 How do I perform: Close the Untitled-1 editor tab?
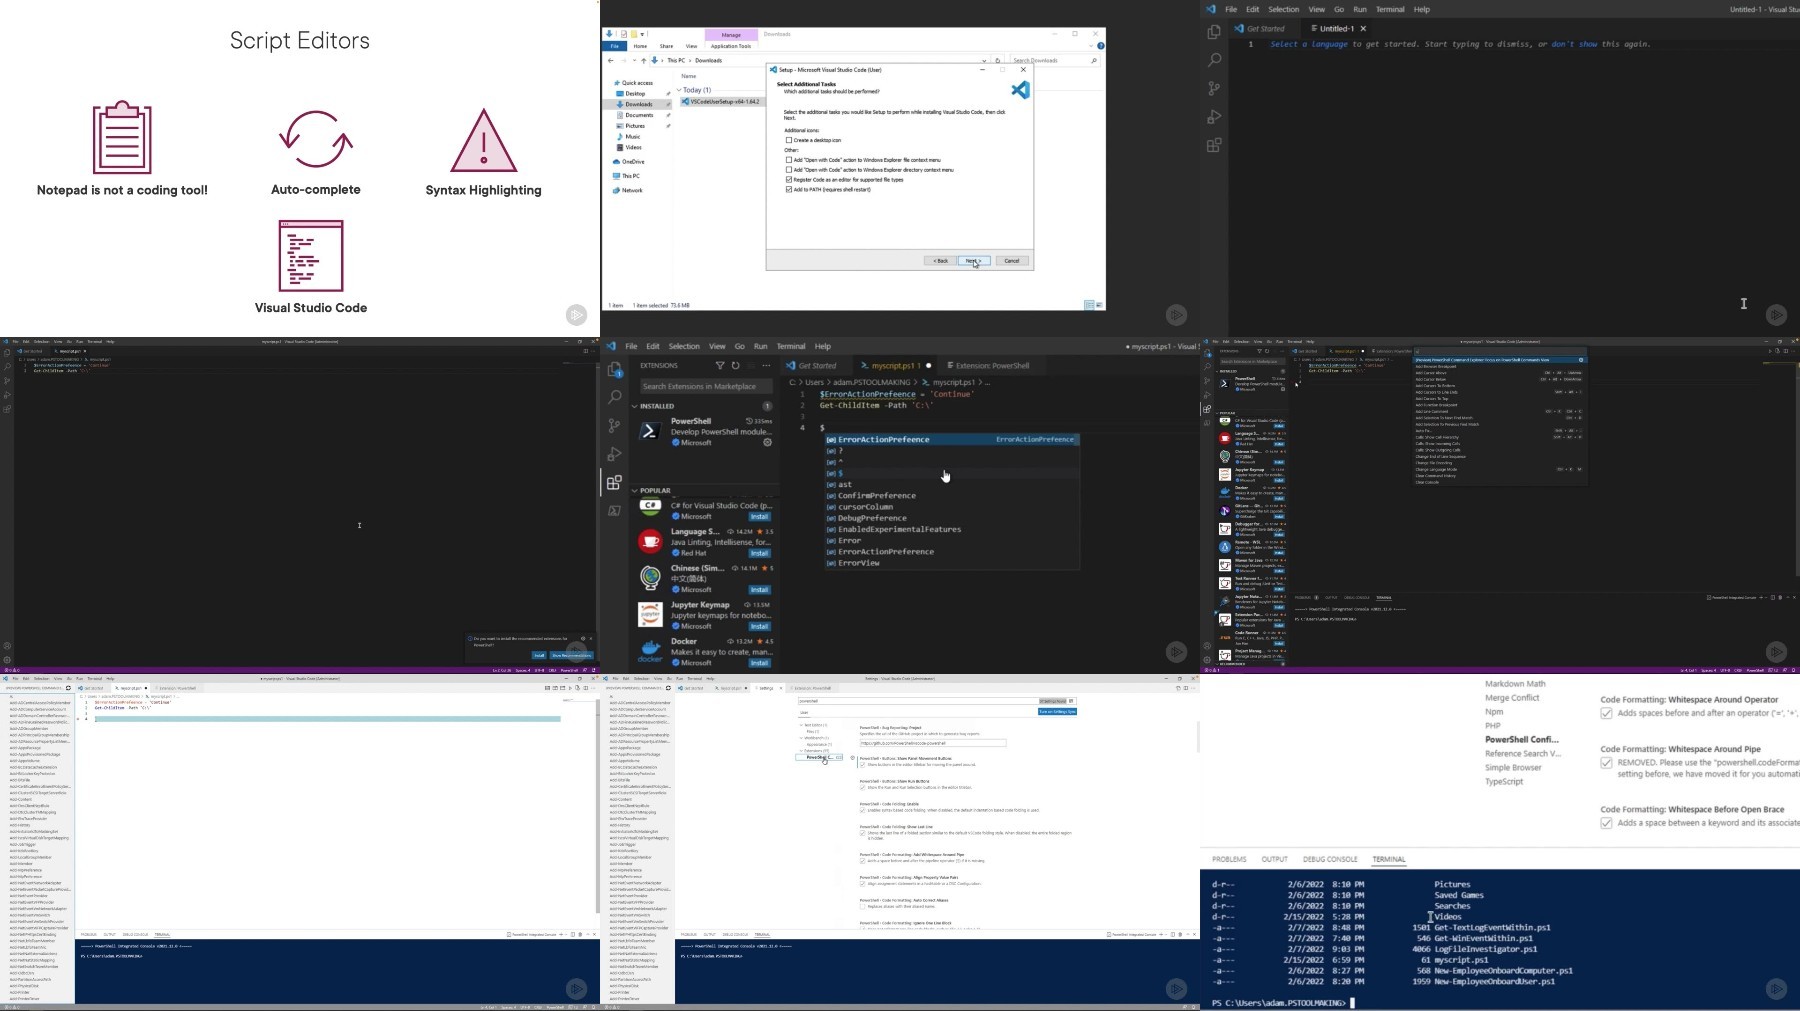coord(1363,29)
